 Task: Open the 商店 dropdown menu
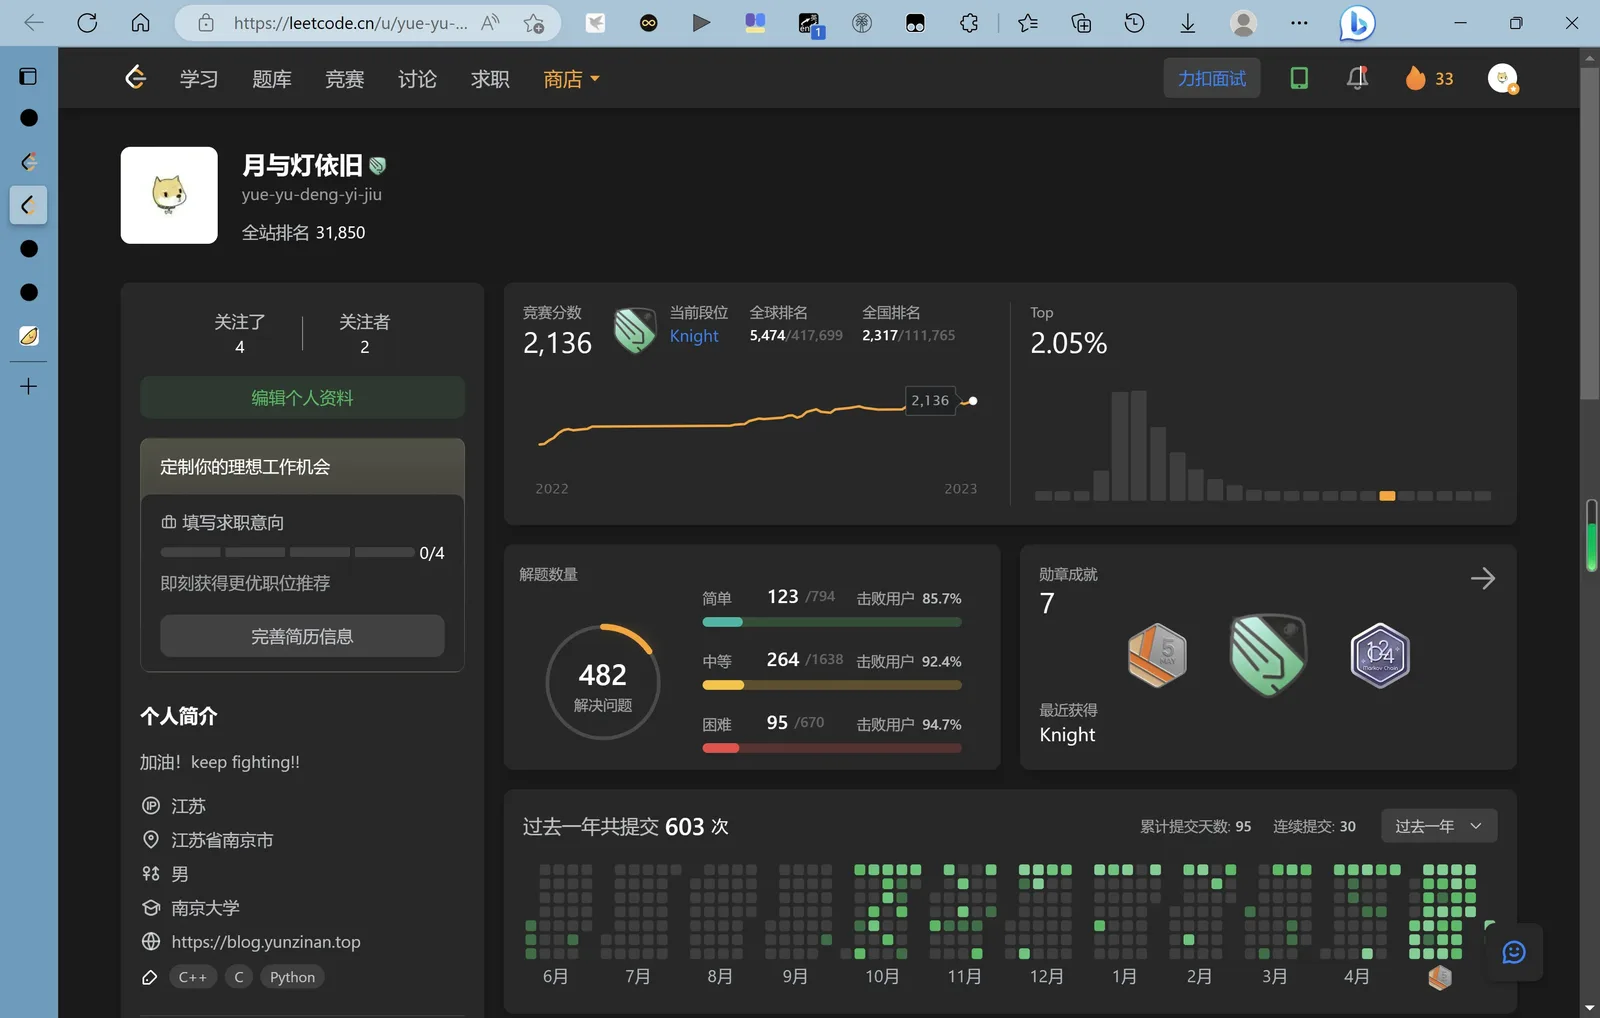coord(571,79)
